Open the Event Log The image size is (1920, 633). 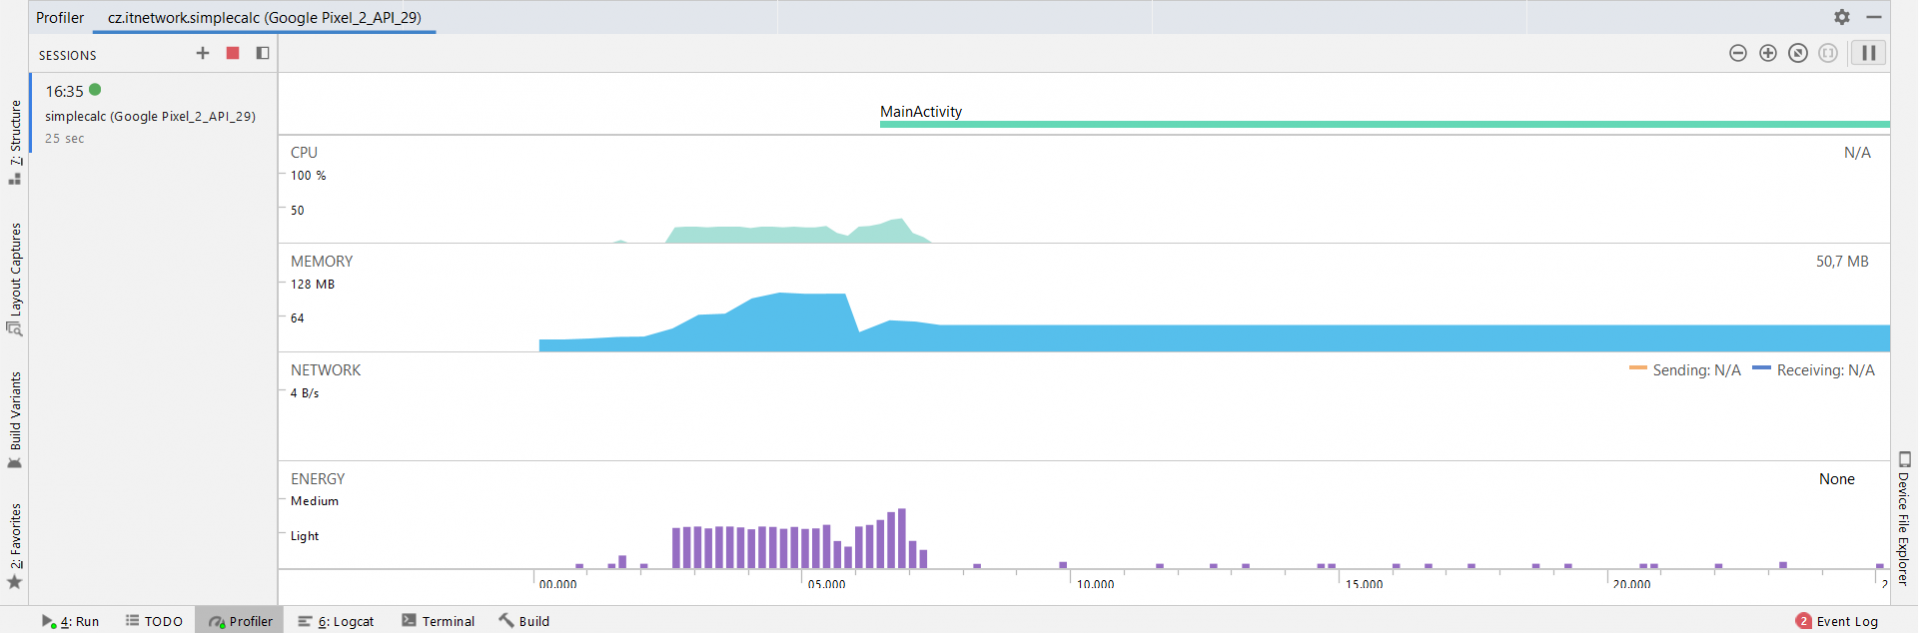pos(1837,621)
